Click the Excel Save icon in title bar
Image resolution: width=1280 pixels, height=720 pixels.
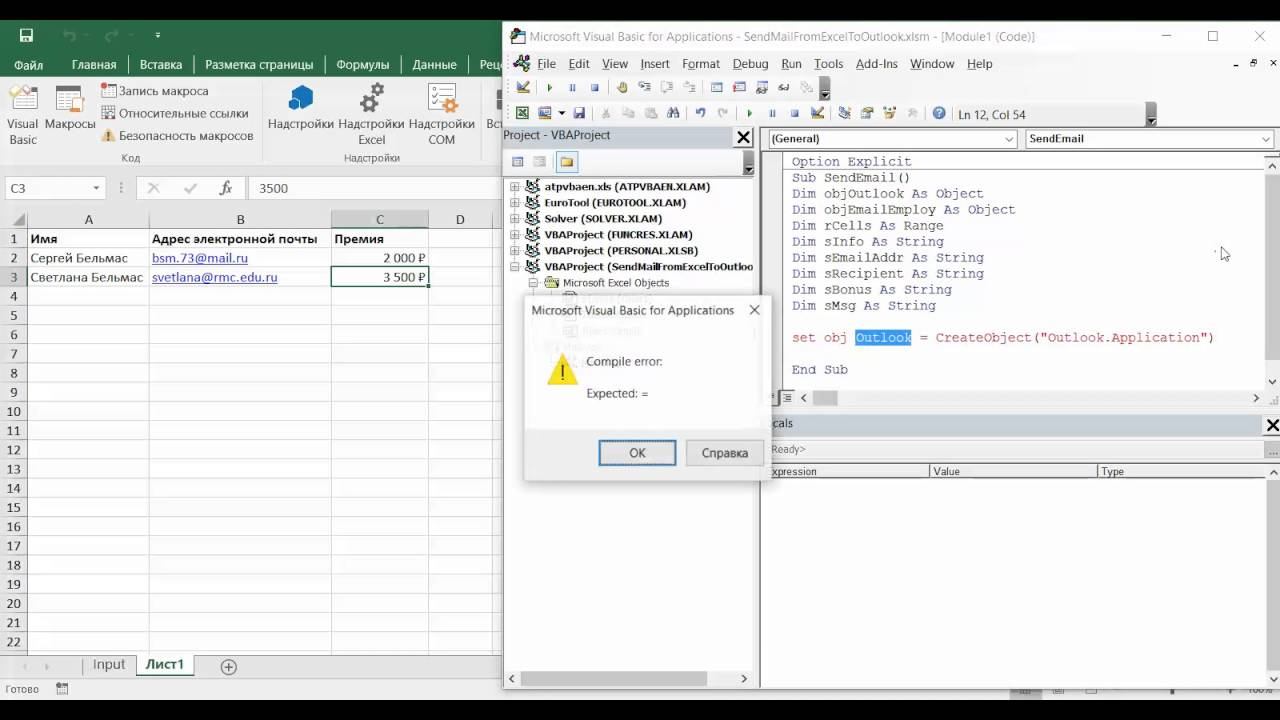[26, 35]
